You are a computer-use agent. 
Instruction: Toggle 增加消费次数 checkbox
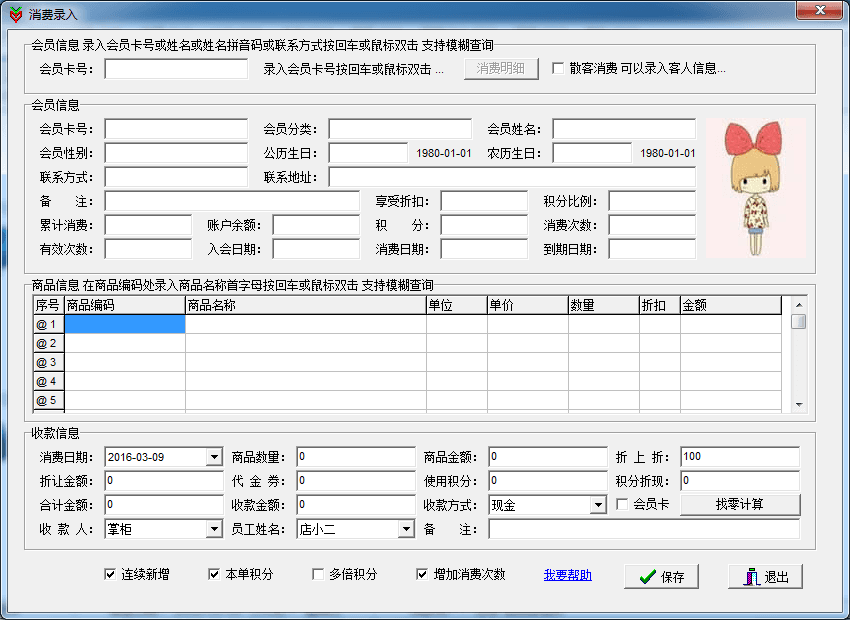click(422, 574)
